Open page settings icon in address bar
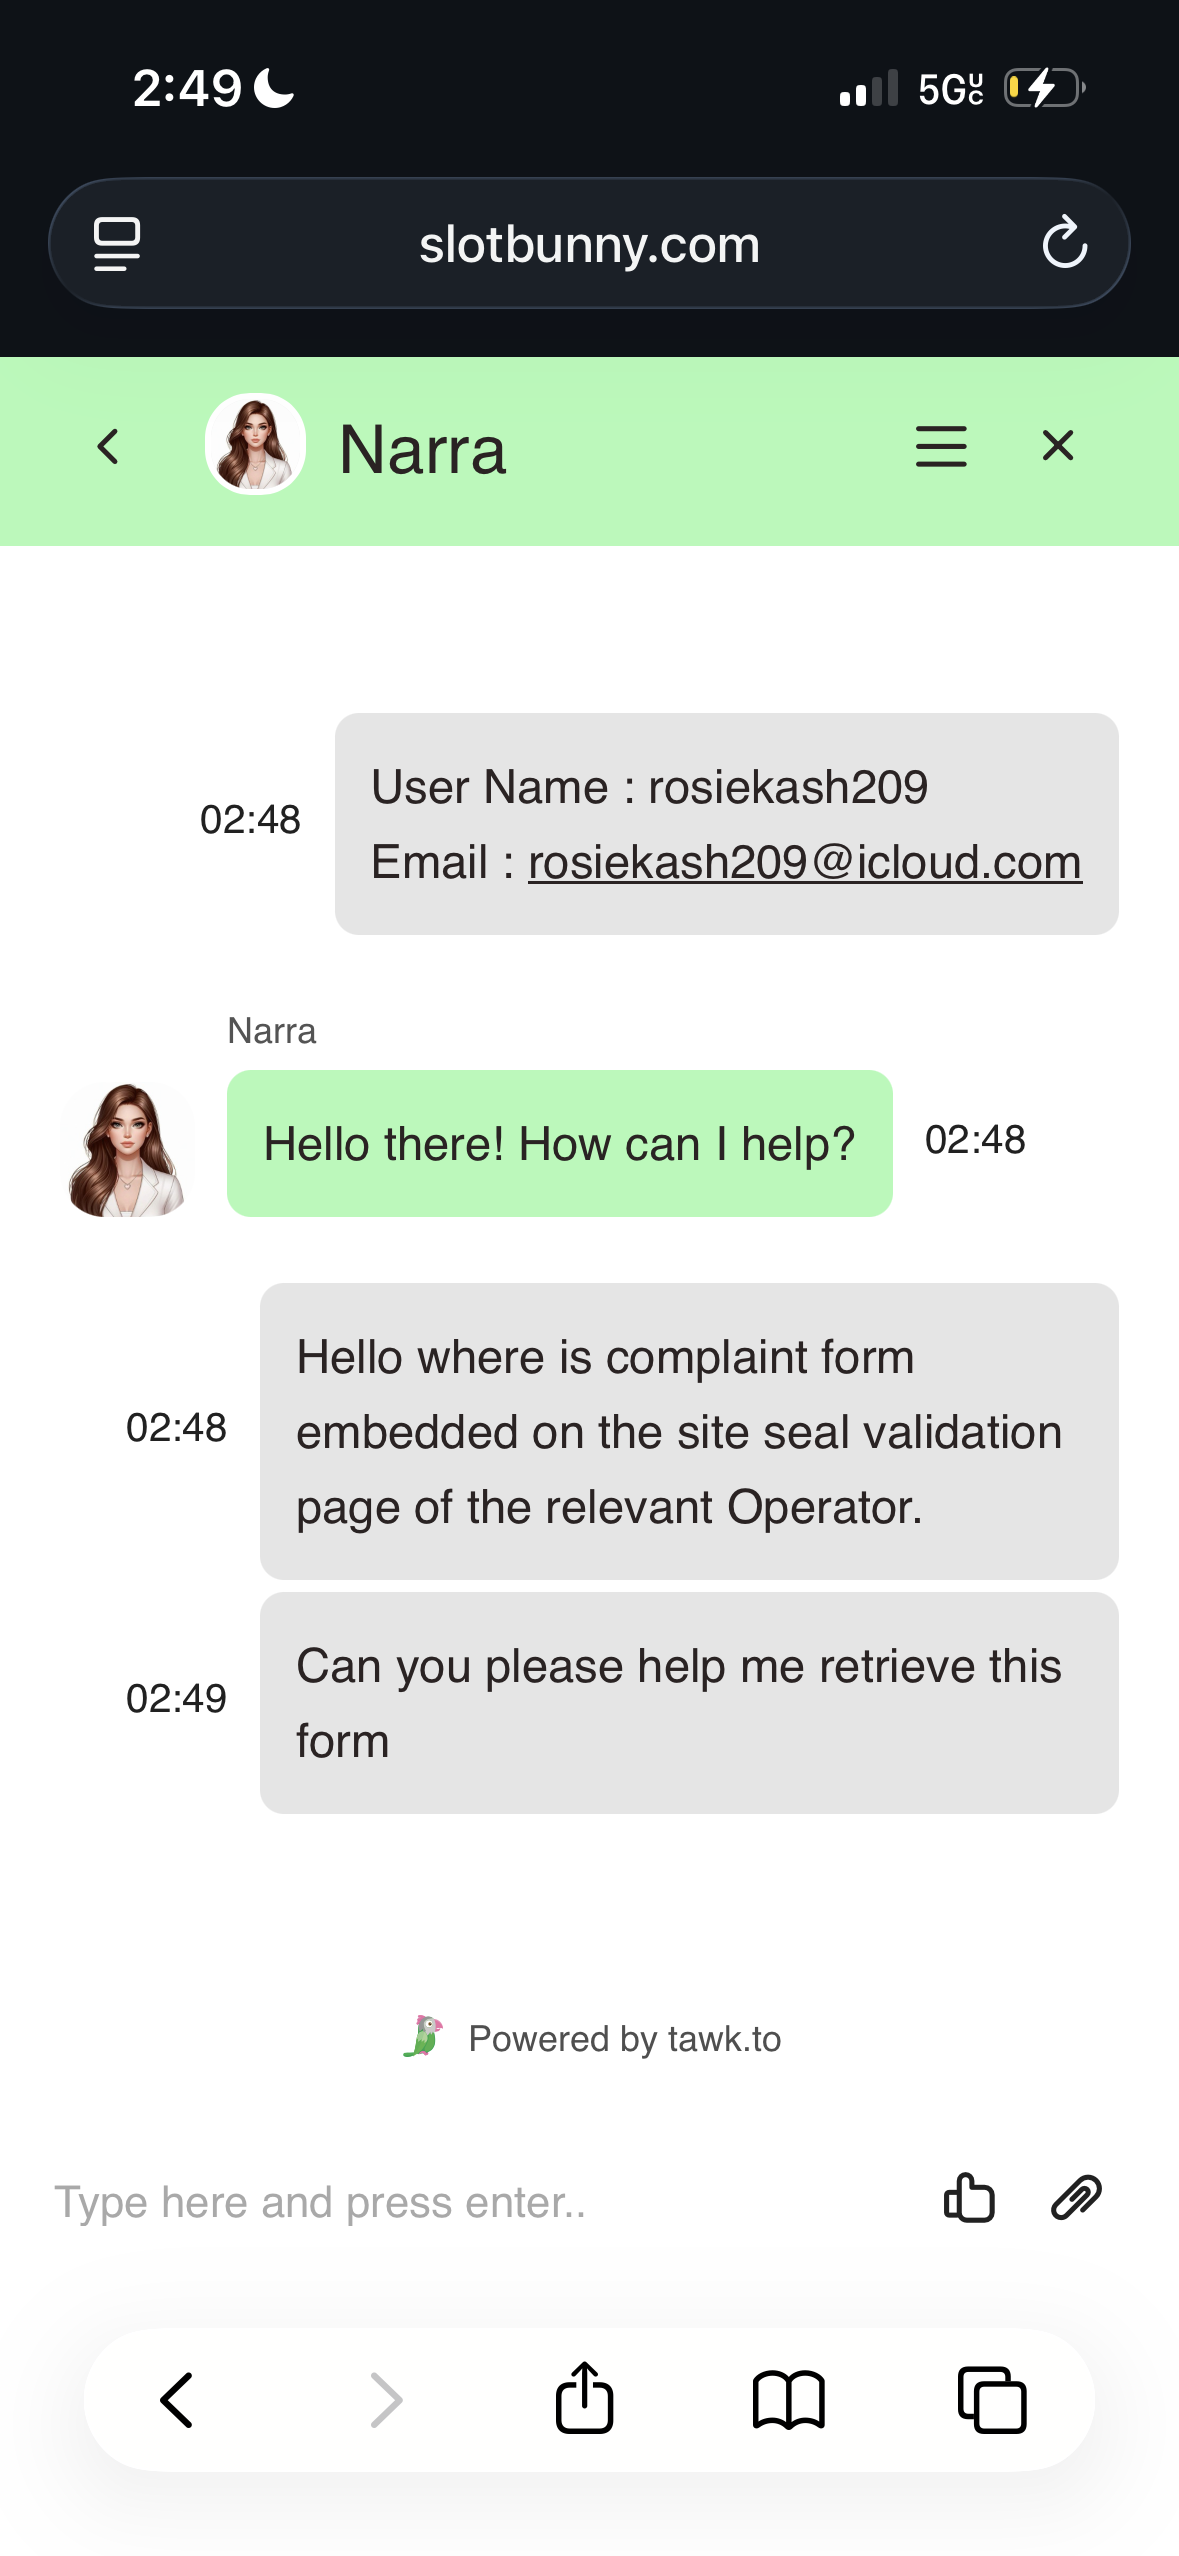Viewport: 1179px width, 2556px height. (117, 243)
